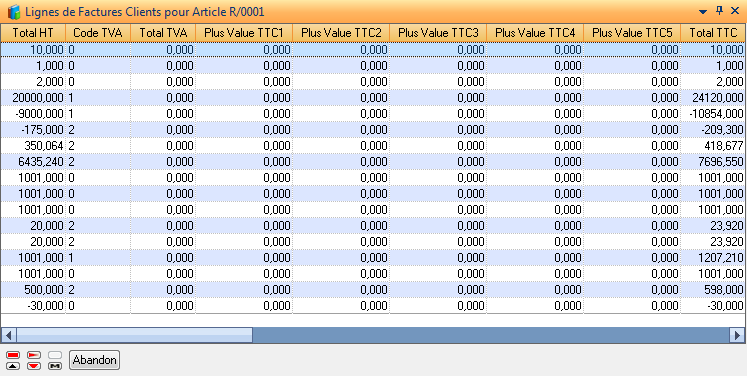The width and height of the screenshot is (747, 376).
Task: Click the black up-triangle icon button
Action: coord(13,366)
